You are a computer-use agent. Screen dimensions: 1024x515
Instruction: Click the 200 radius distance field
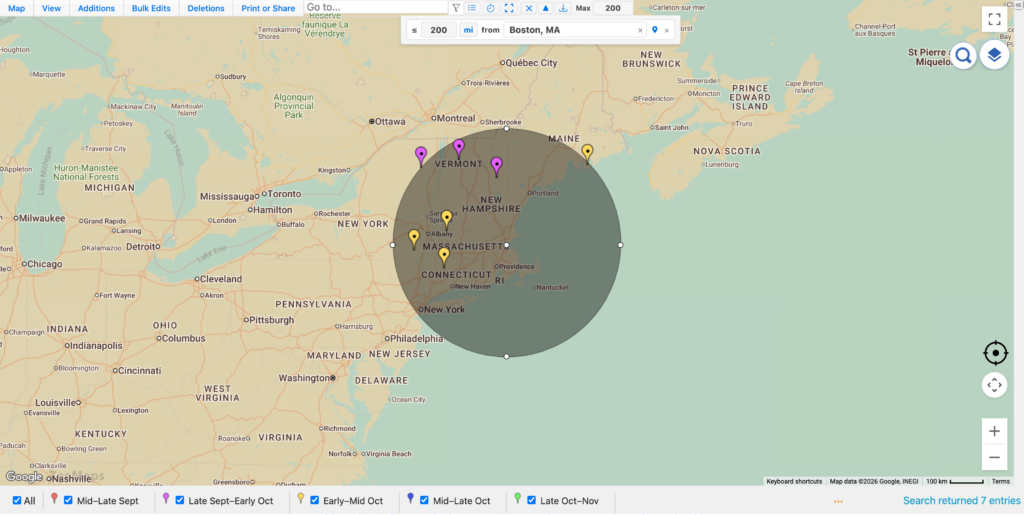(439, 30)
